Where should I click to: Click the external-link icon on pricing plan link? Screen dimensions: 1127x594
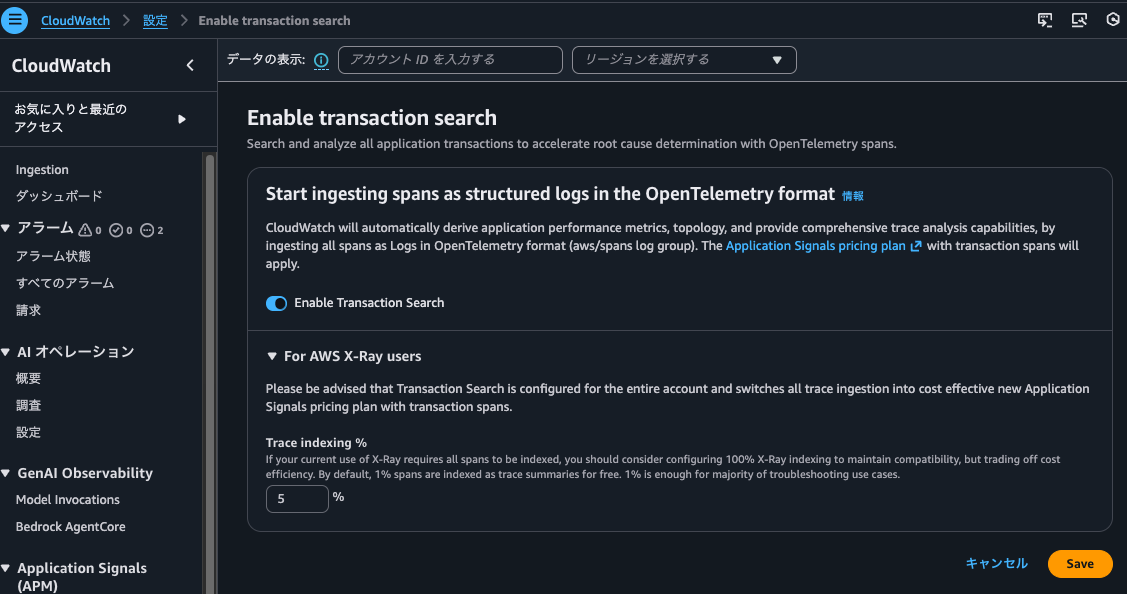click(915, 245)
